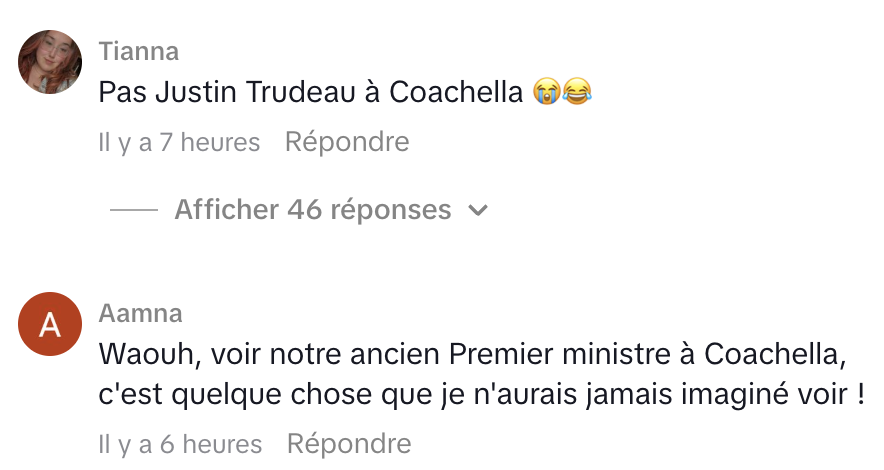
Task: Reply to Aamna's comment with Répondre
Action: [349, 443]
